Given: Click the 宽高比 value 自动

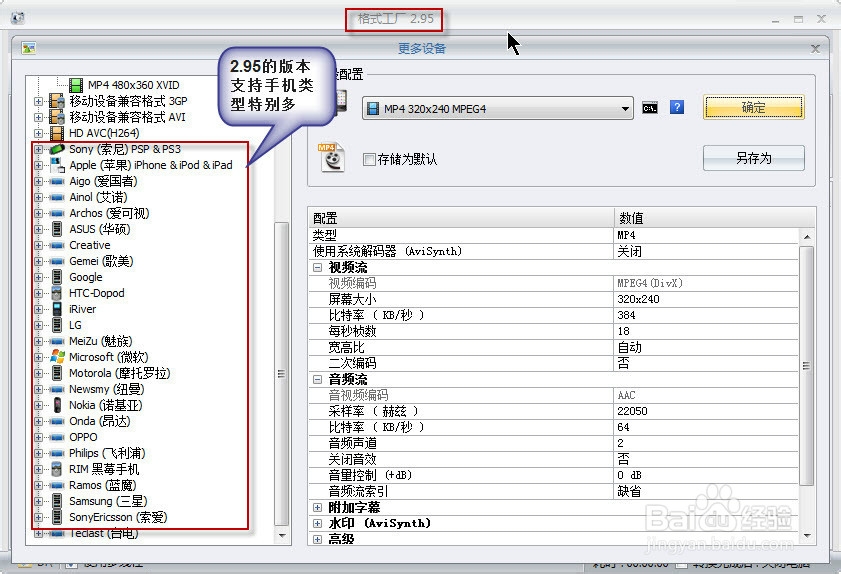Looking at the screenshot, I should point(629,347).
